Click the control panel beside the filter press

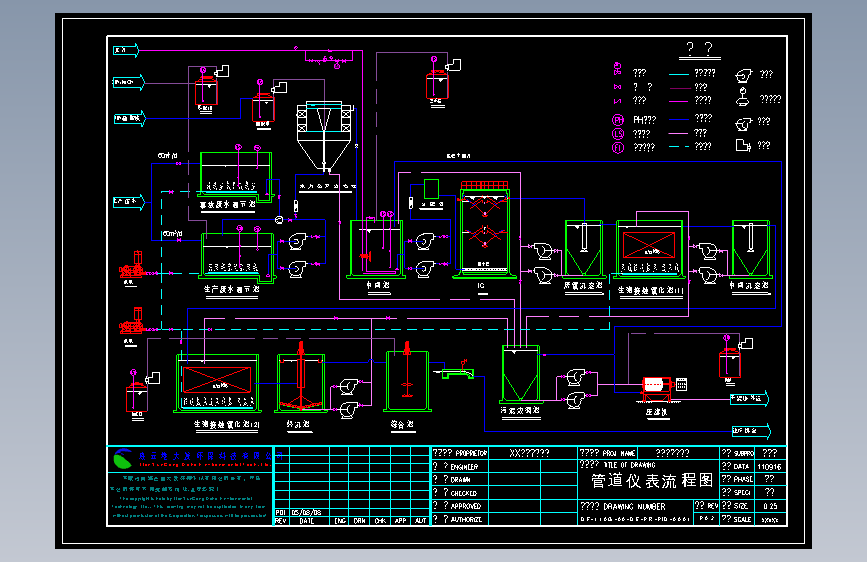(682, 384)
